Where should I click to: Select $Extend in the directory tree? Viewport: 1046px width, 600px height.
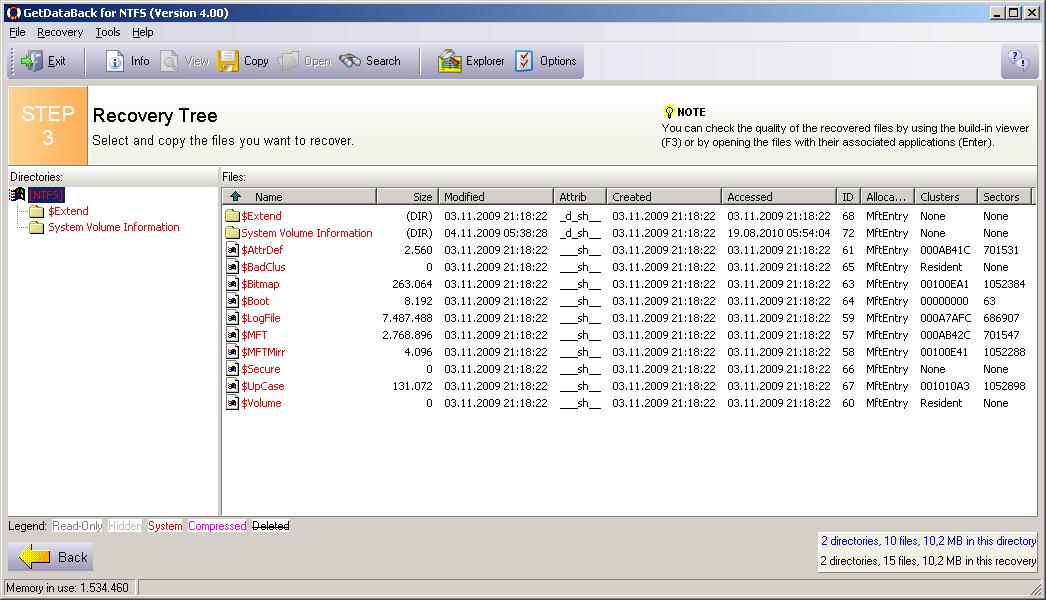(x=68, y=211)
